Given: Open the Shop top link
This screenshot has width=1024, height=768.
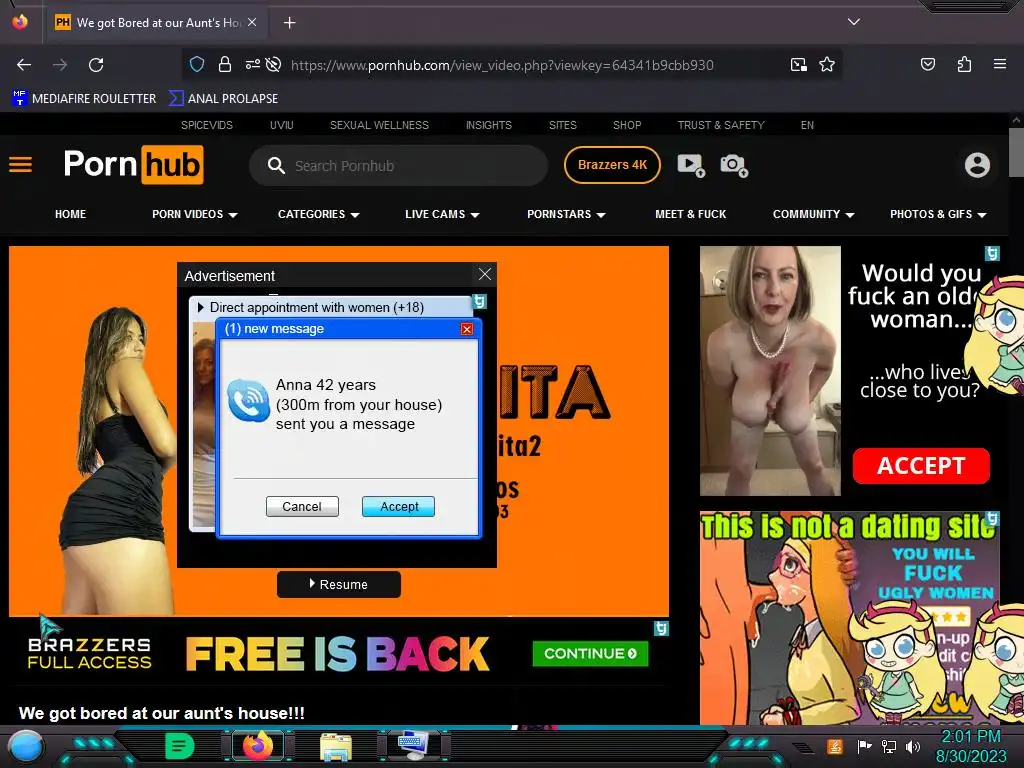Looking at the screenshot, I should click(x=627, y=125).
